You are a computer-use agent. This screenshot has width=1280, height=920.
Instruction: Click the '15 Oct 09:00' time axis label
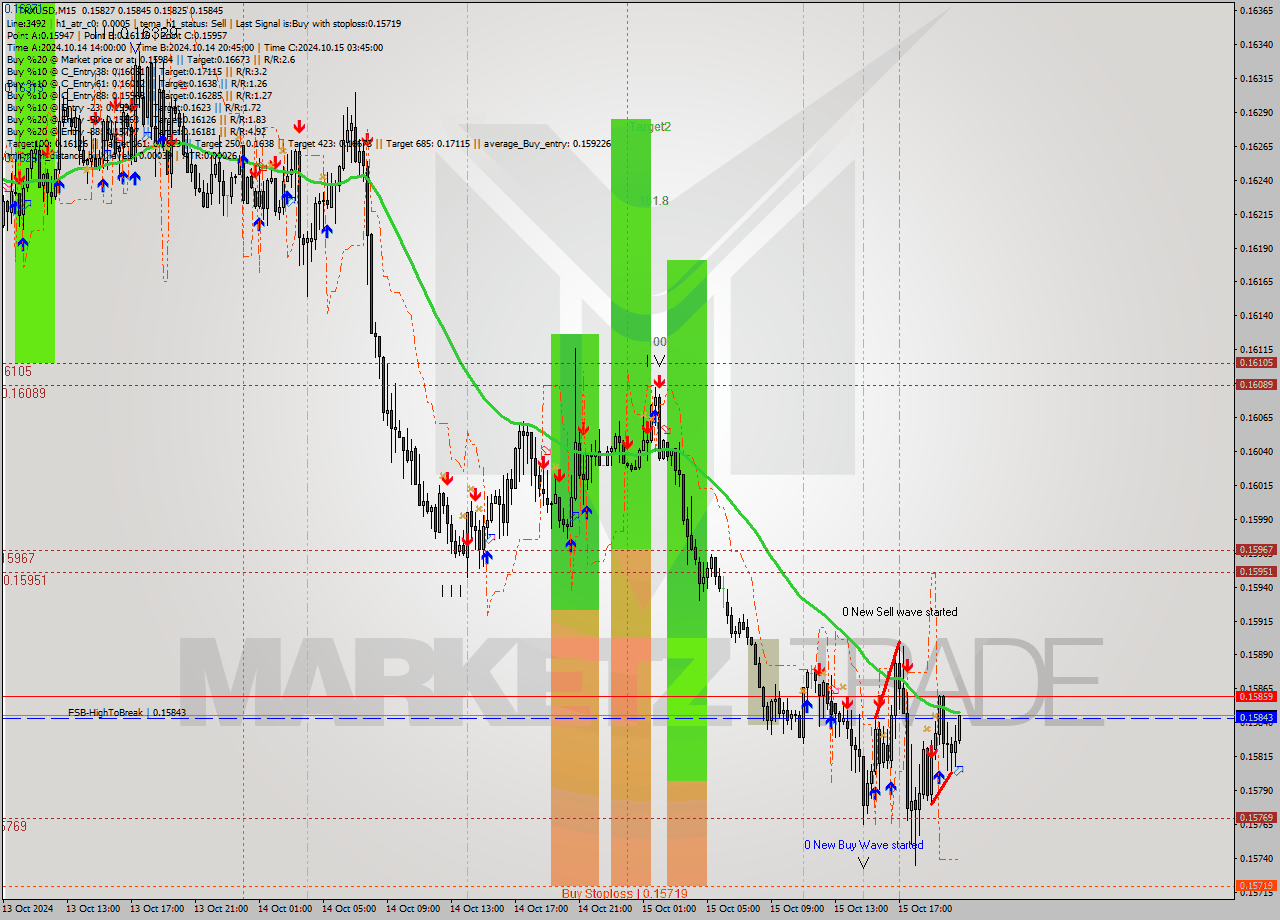point(797,909)
